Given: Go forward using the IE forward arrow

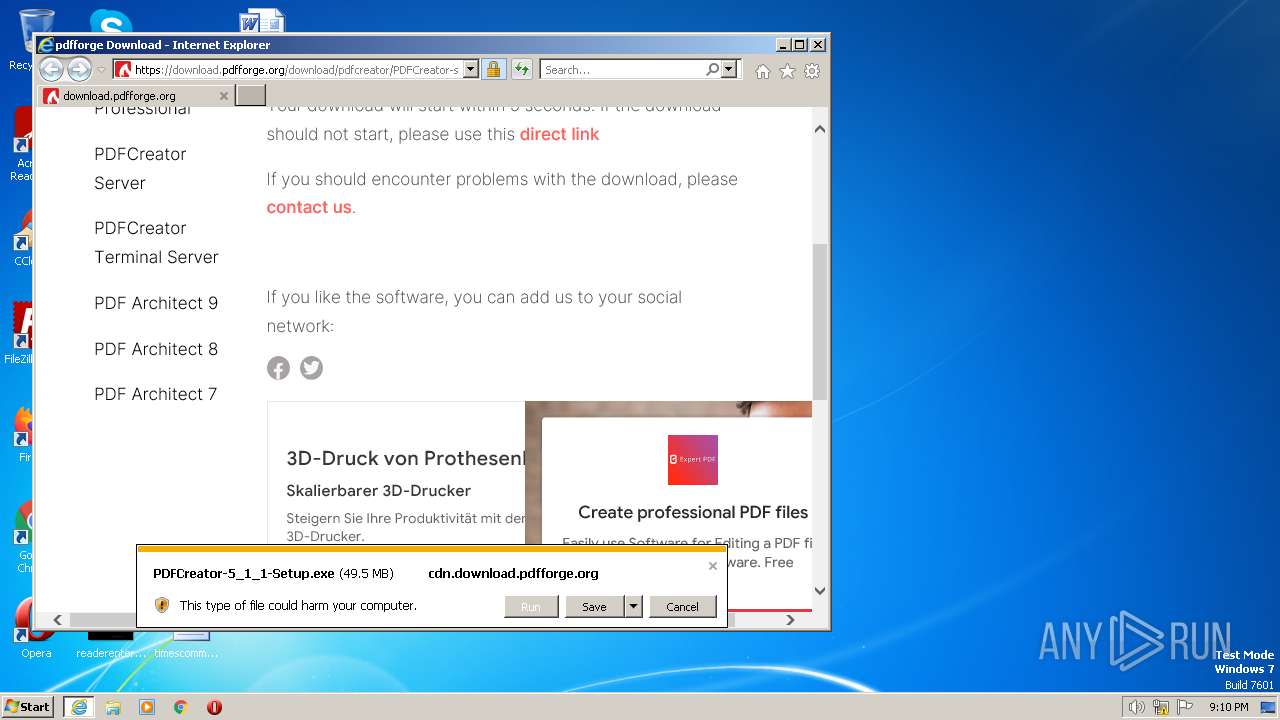Looking at the screenshot, I should [x=79, y=69].
